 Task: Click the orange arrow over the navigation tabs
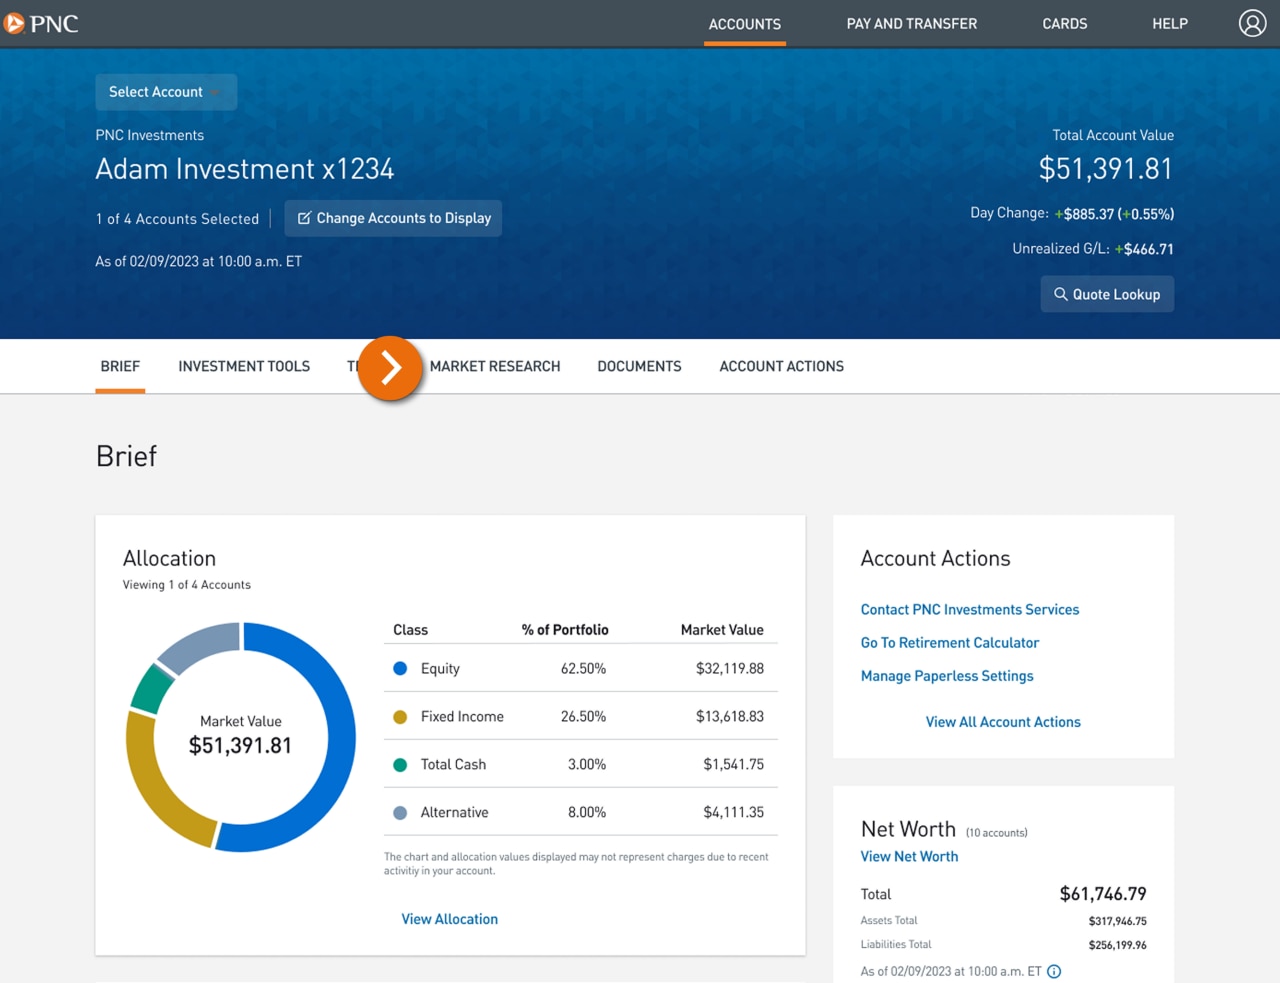coord(389,368)
